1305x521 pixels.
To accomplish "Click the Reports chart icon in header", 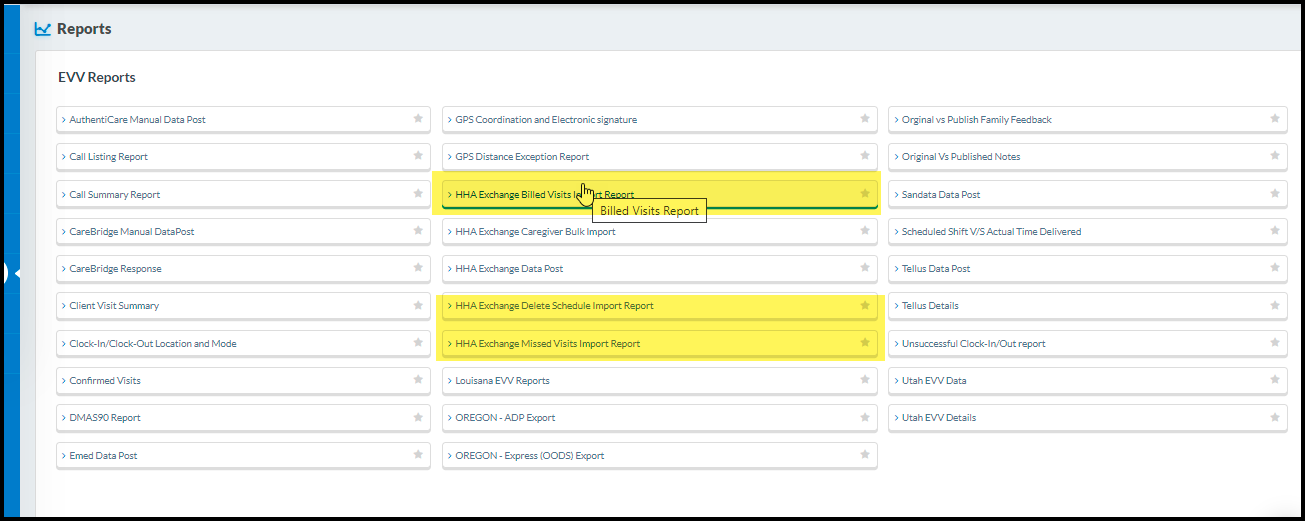I will coord(42,29).
